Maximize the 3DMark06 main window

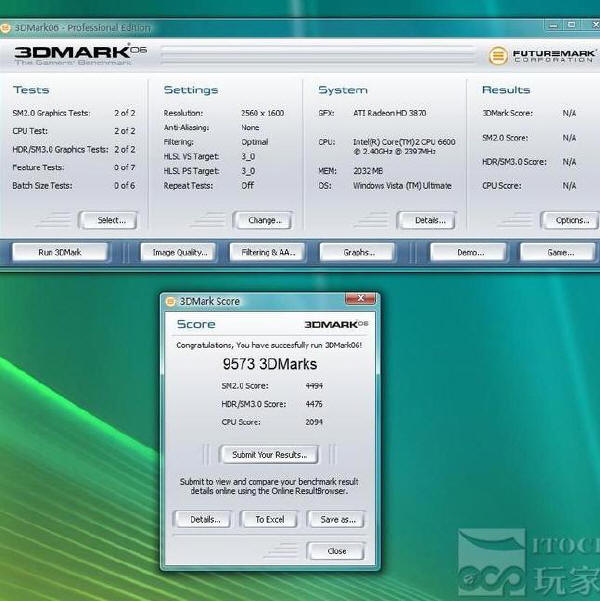pyautogui.click(x=571, y=26)
